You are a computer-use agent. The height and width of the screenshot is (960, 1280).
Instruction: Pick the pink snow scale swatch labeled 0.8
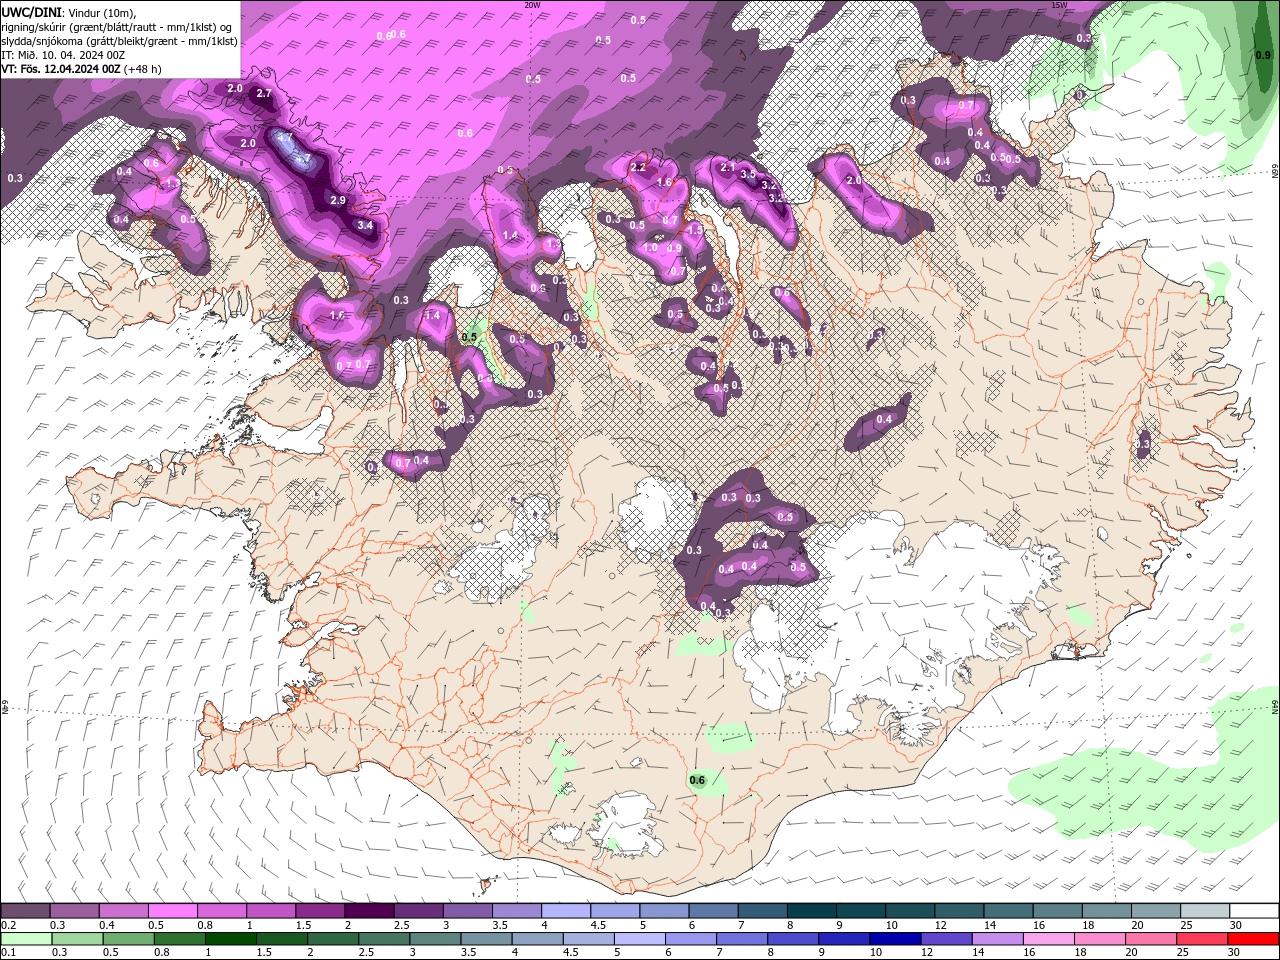(221, 911)
